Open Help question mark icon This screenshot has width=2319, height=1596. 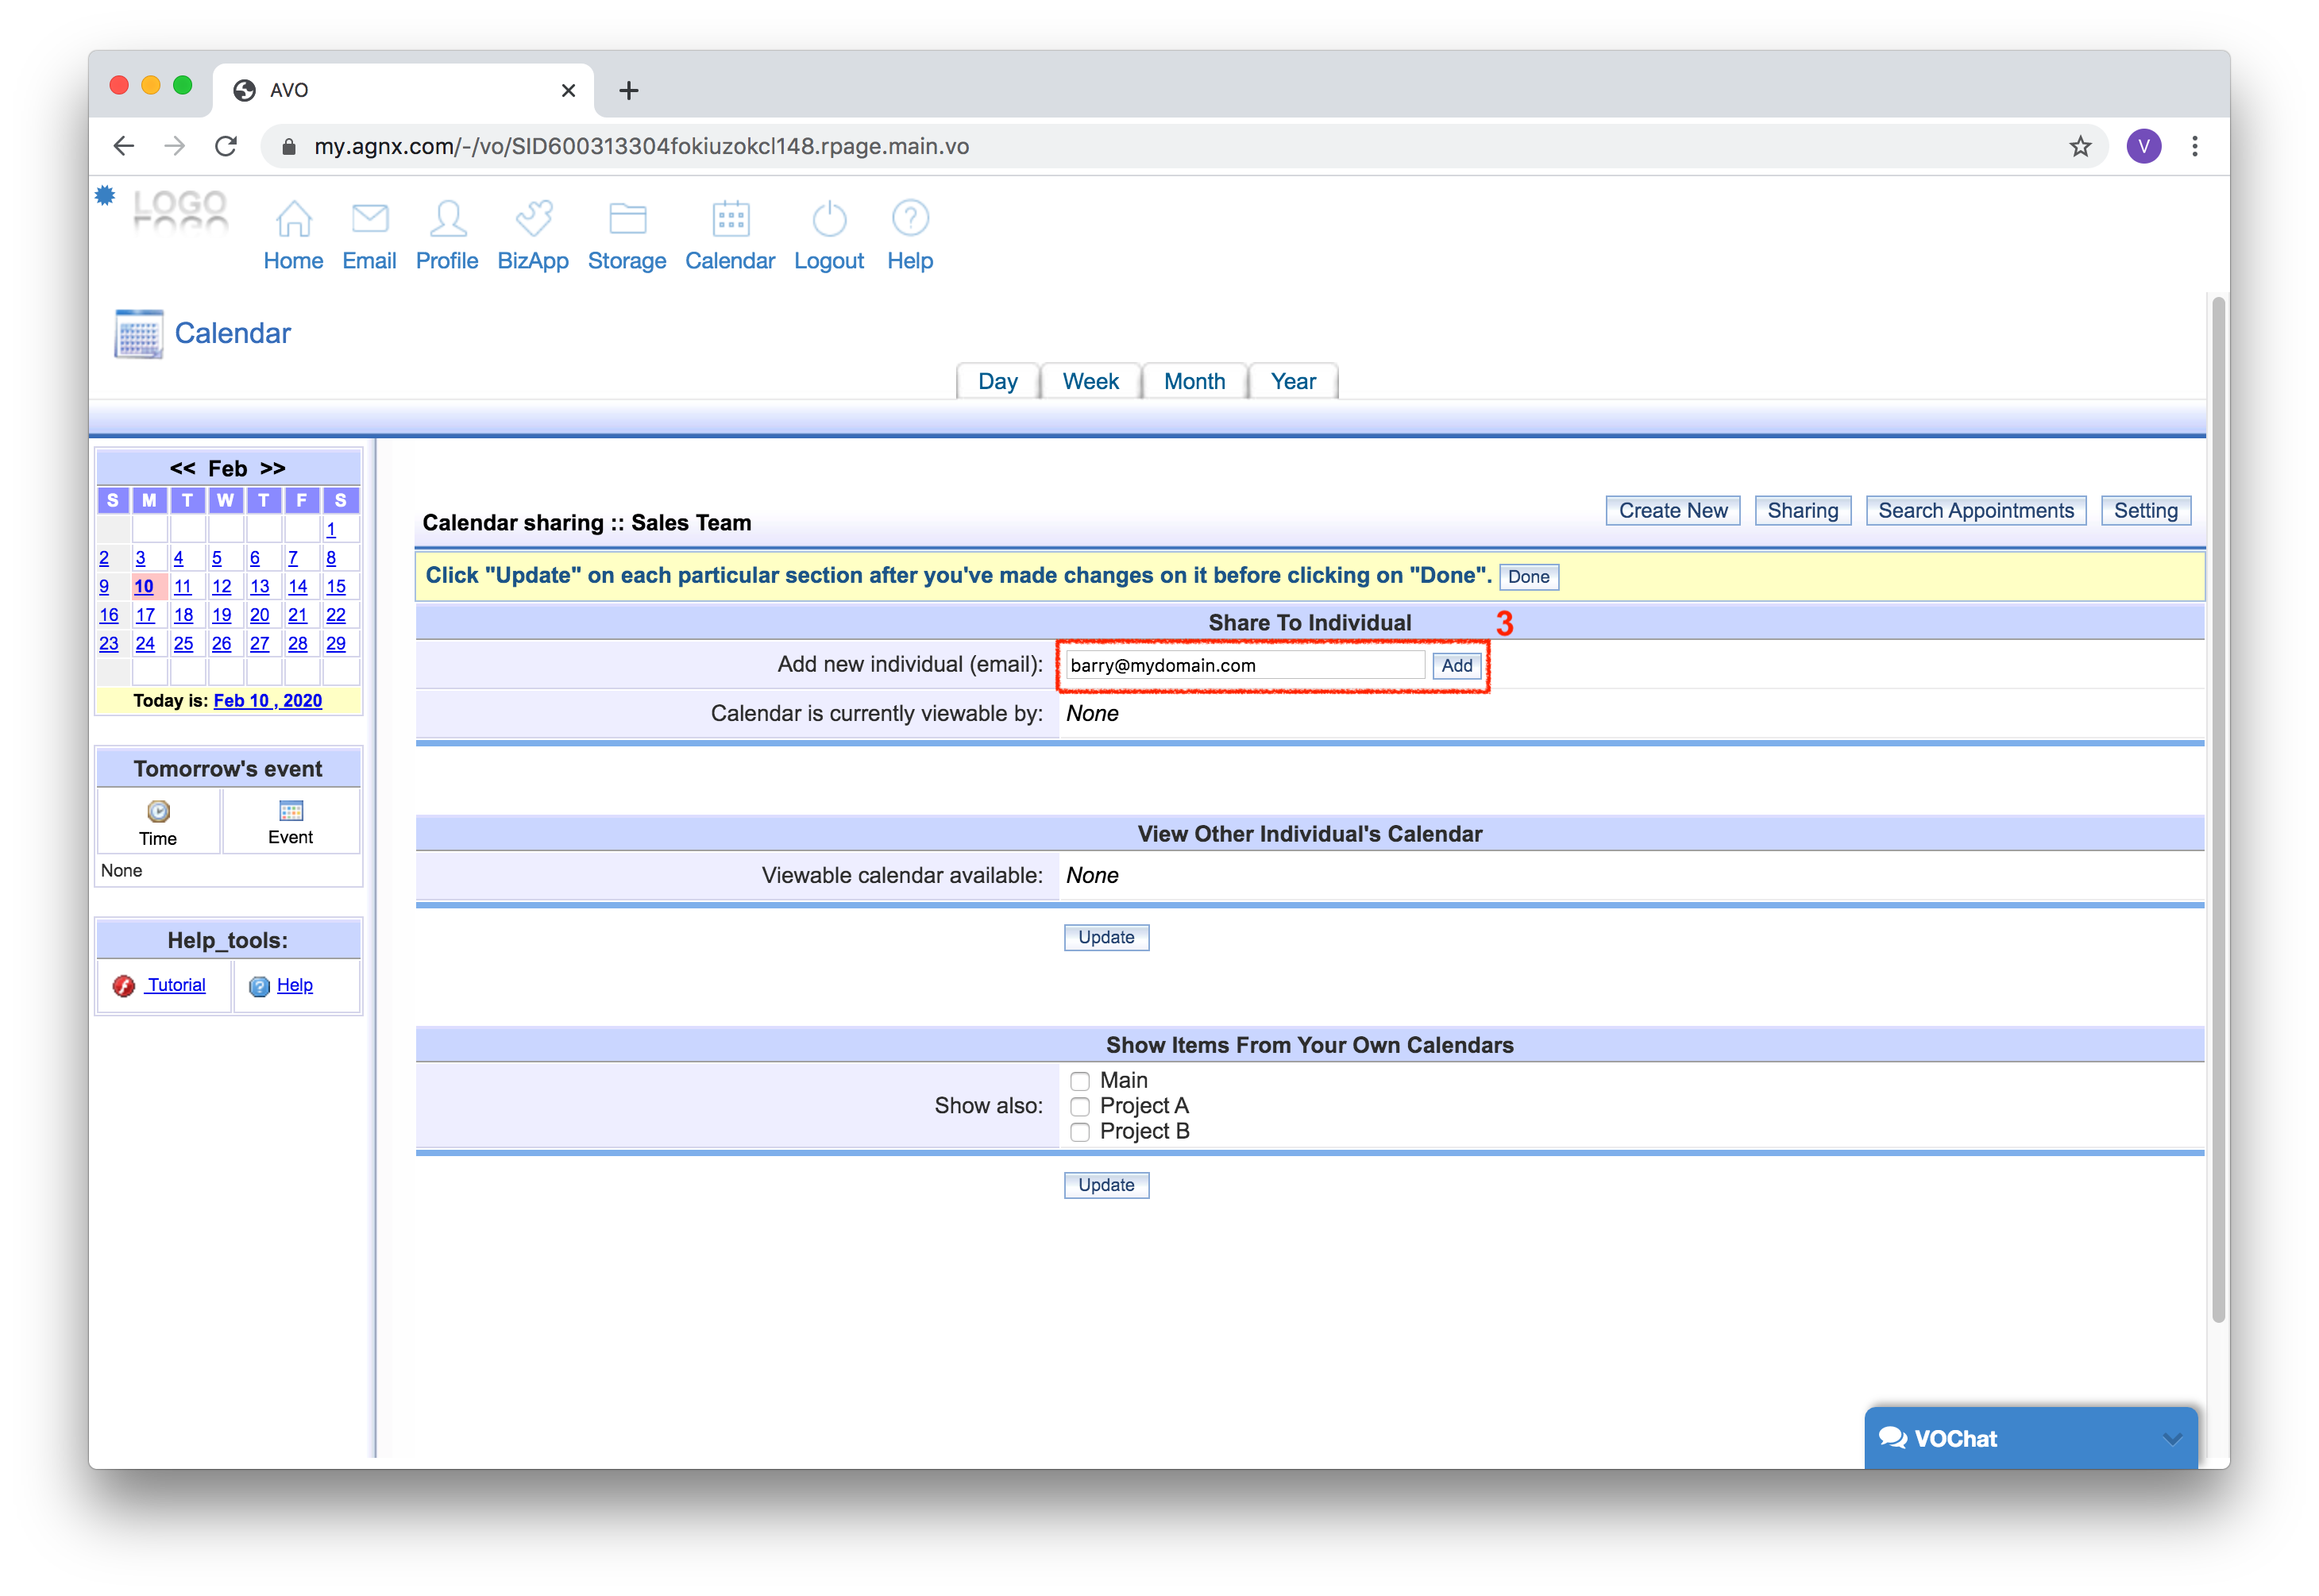point(910,218)
